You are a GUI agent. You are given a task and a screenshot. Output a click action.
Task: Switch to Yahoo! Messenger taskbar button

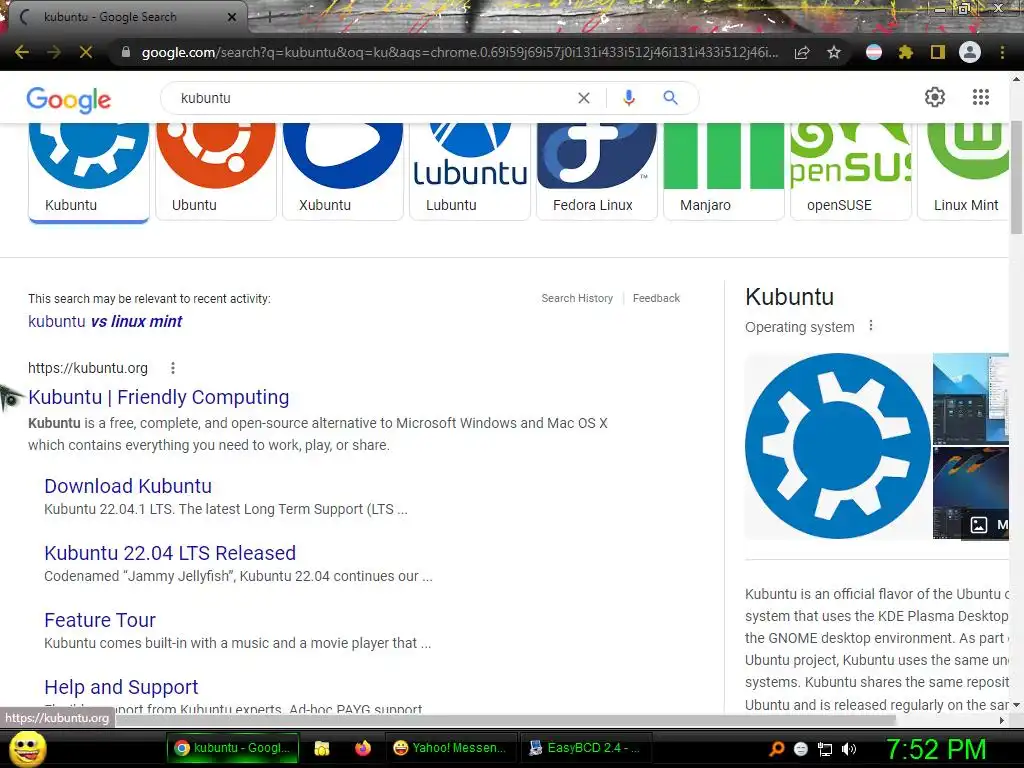click(451, 748)
